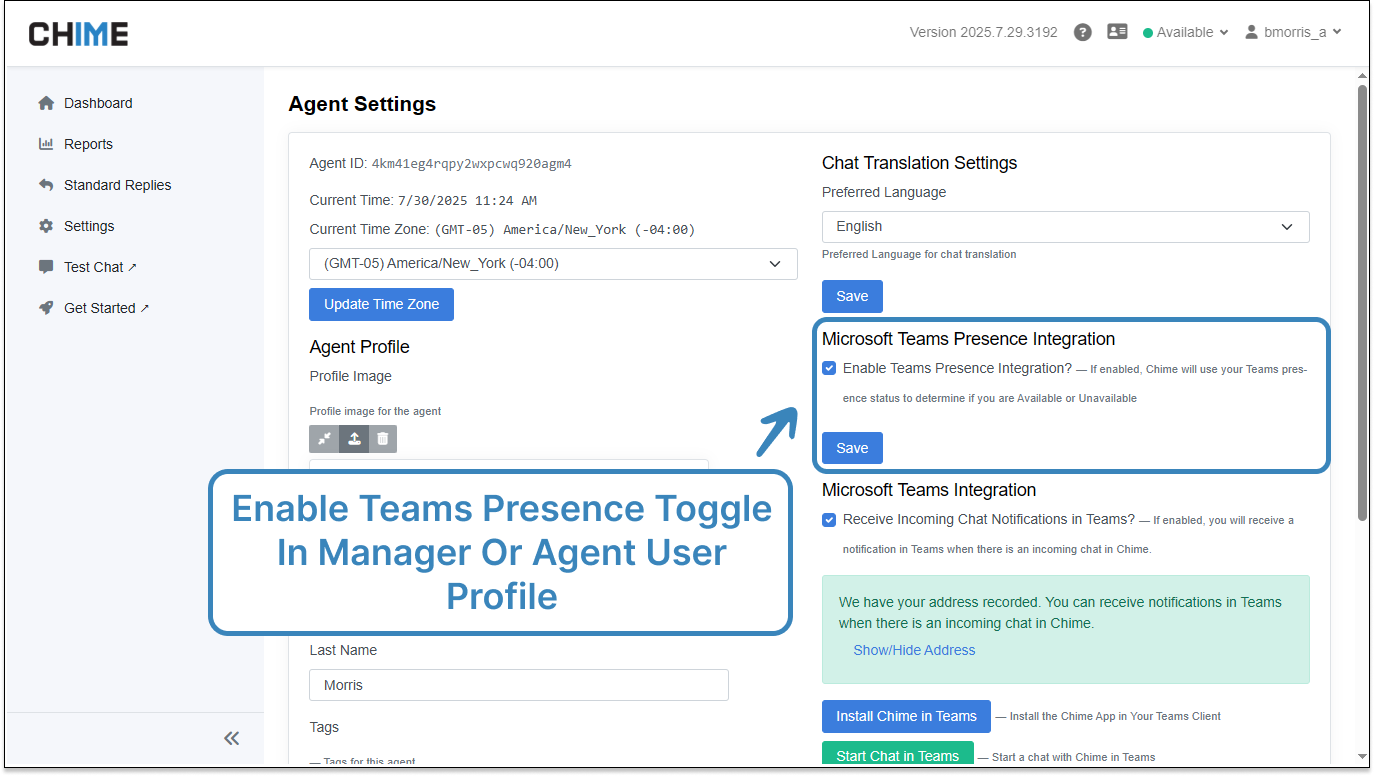Open the Available status dropdown

(1185, 32)
